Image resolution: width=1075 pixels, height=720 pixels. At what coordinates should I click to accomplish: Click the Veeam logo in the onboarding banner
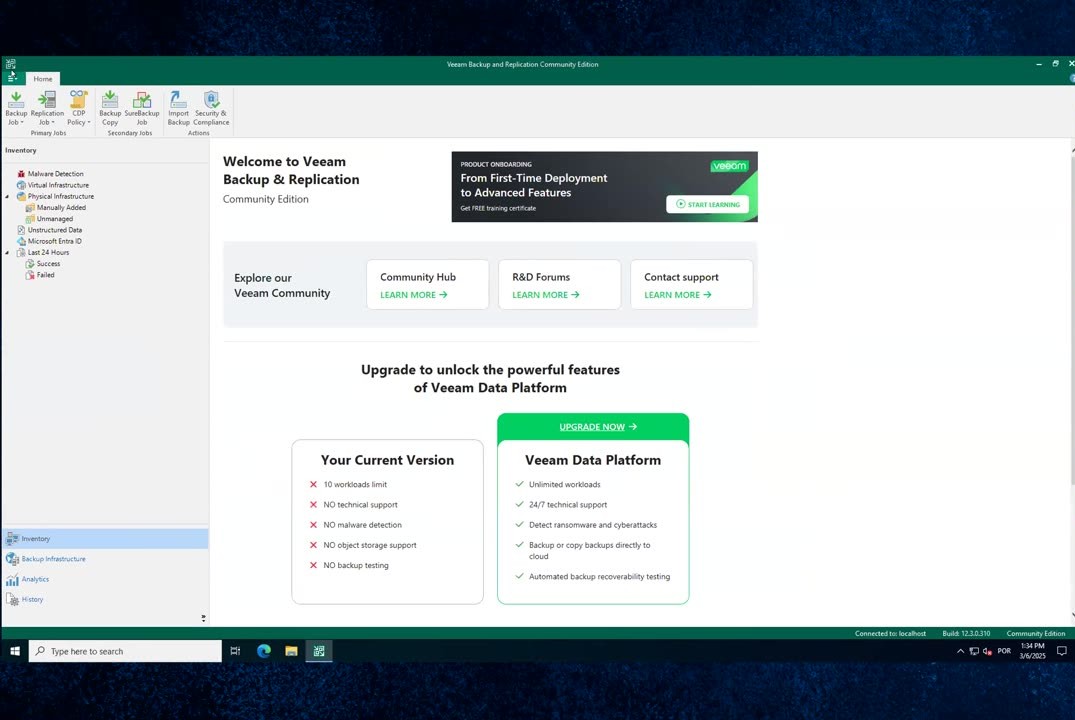pyautogui.click(x=729, y=166)
